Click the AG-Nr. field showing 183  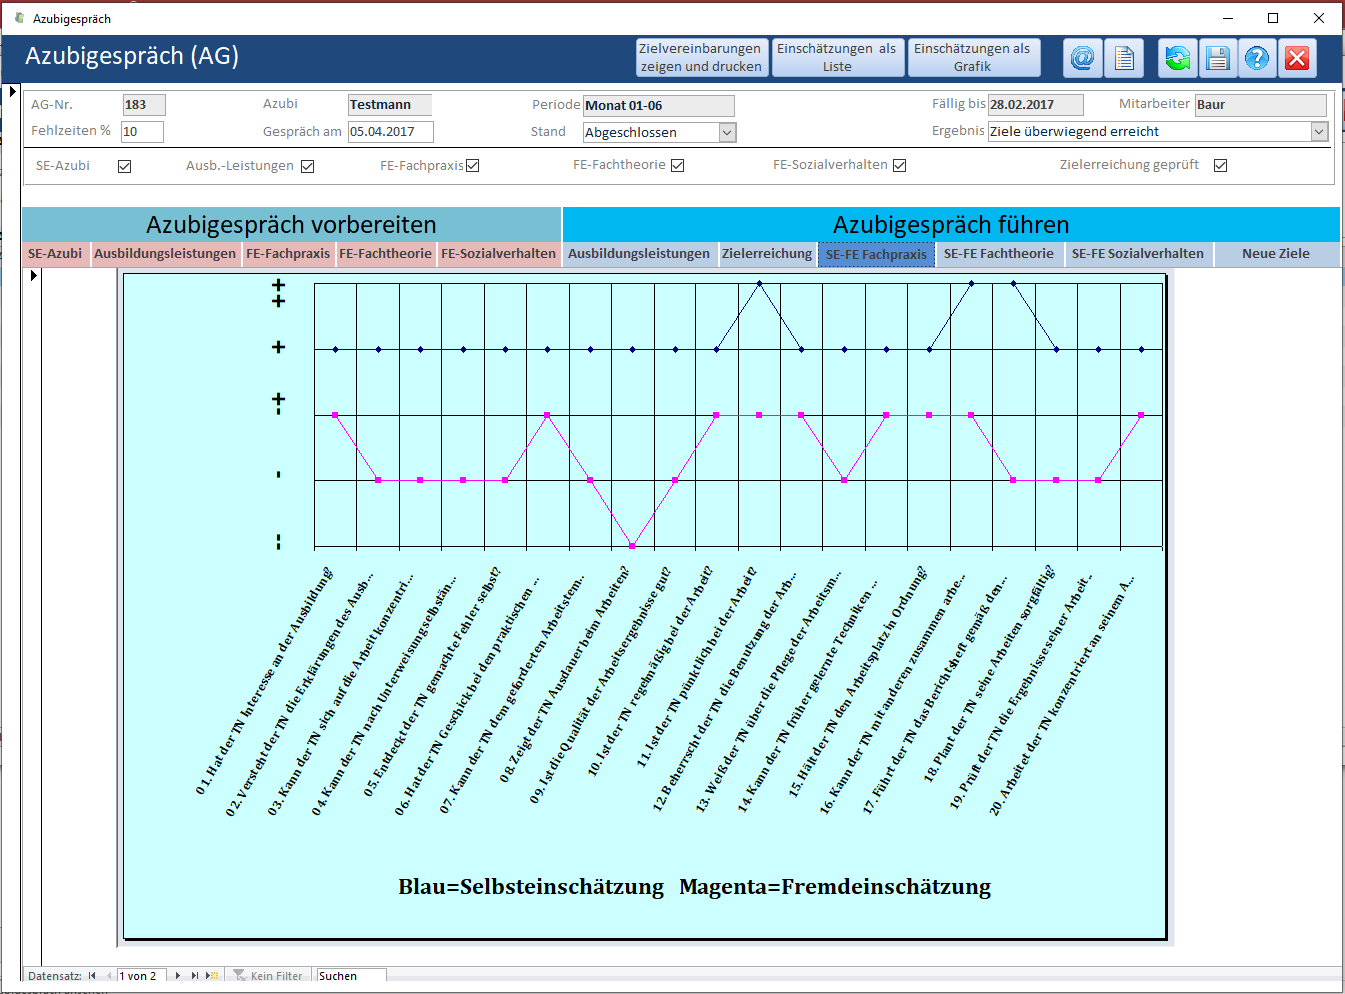[x=144, y=105]
